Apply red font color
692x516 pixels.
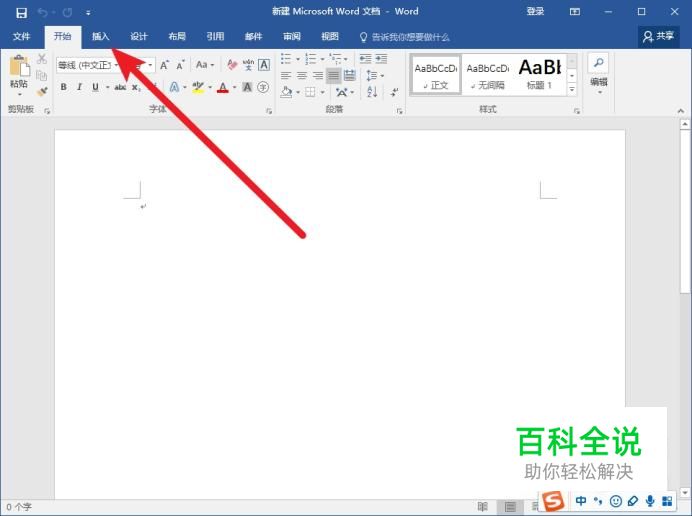[223, 87]
